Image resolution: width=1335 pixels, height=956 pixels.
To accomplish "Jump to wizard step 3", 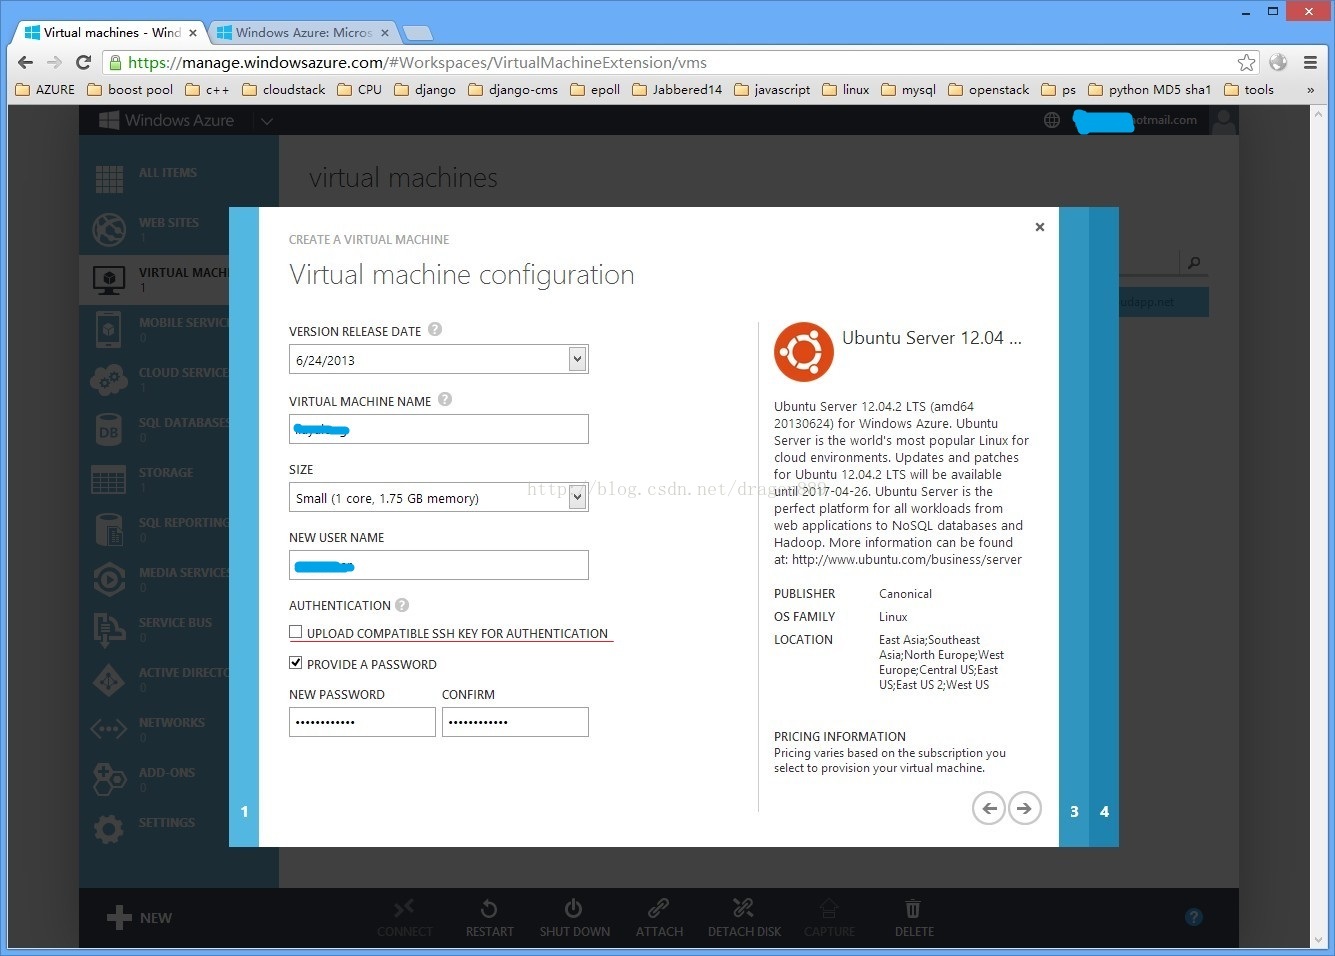I will point(1074,527).
